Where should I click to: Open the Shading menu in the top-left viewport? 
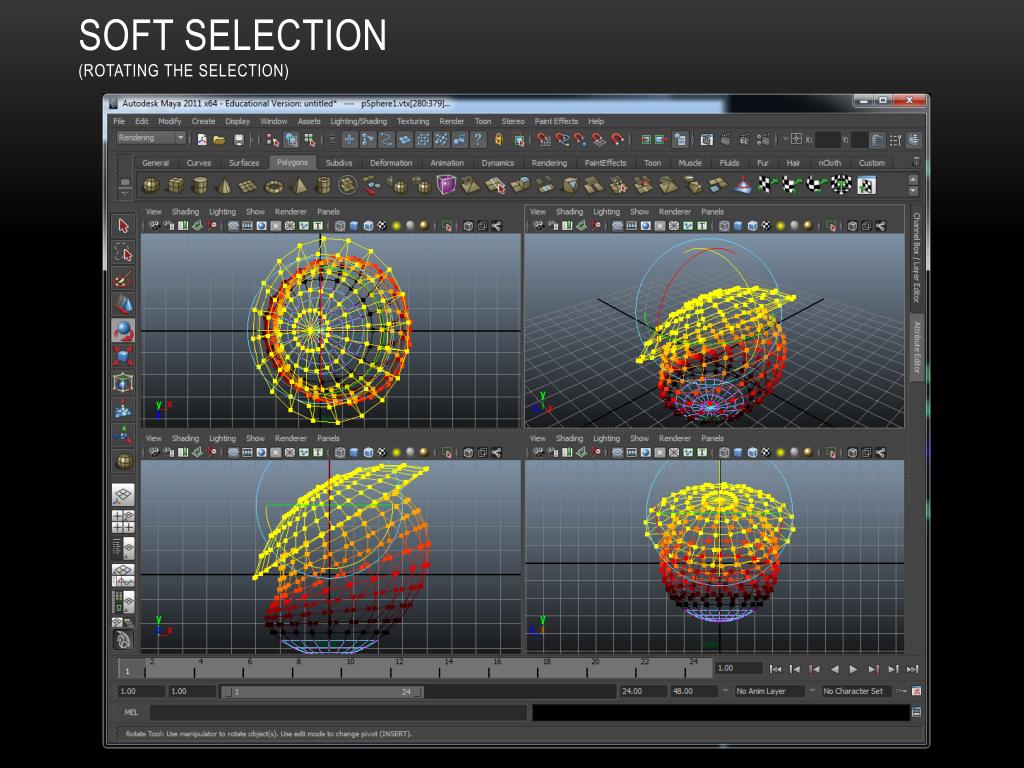185,212
